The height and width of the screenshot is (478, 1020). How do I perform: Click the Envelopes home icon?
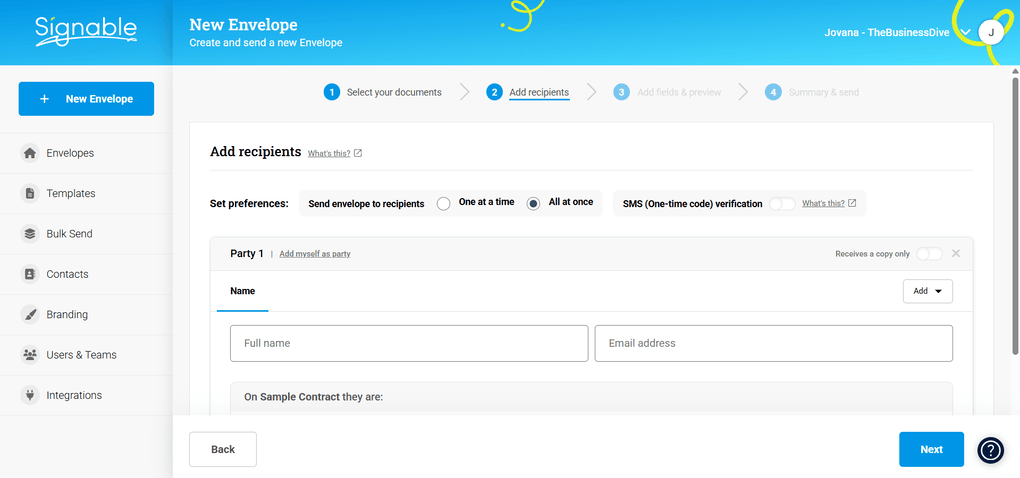(x=30, y=153)
